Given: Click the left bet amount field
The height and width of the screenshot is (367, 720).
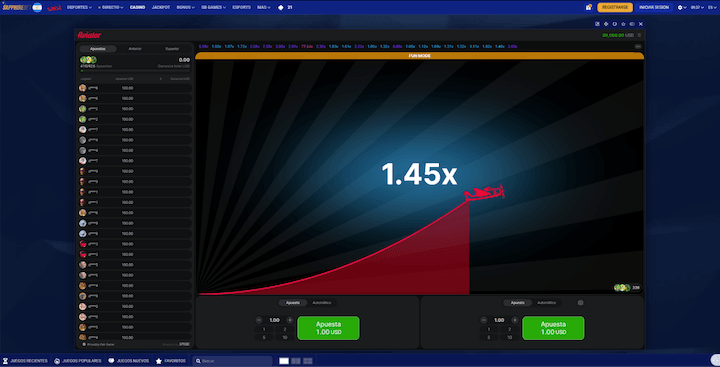Looking at the screenshot, I should click(274, 320).
